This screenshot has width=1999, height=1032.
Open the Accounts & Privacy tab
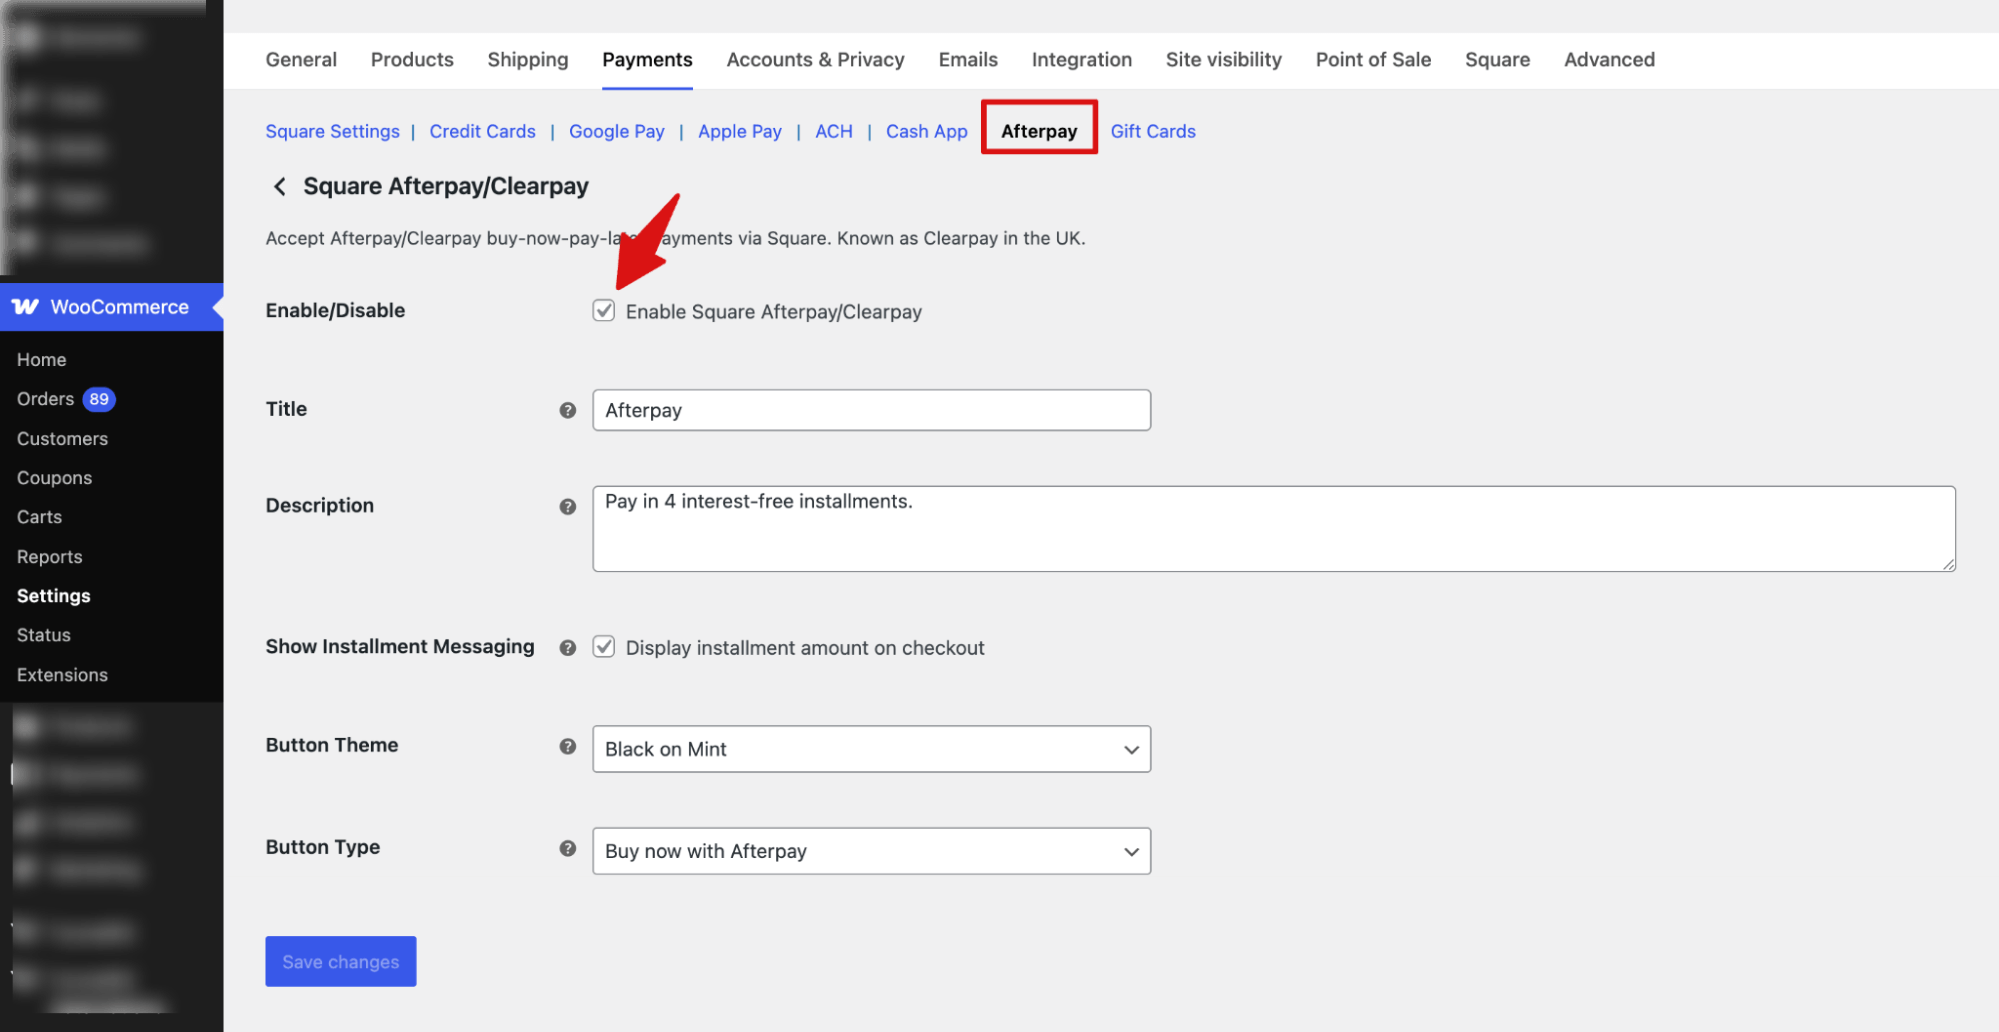pyautogui.click(x=815, y=60)
